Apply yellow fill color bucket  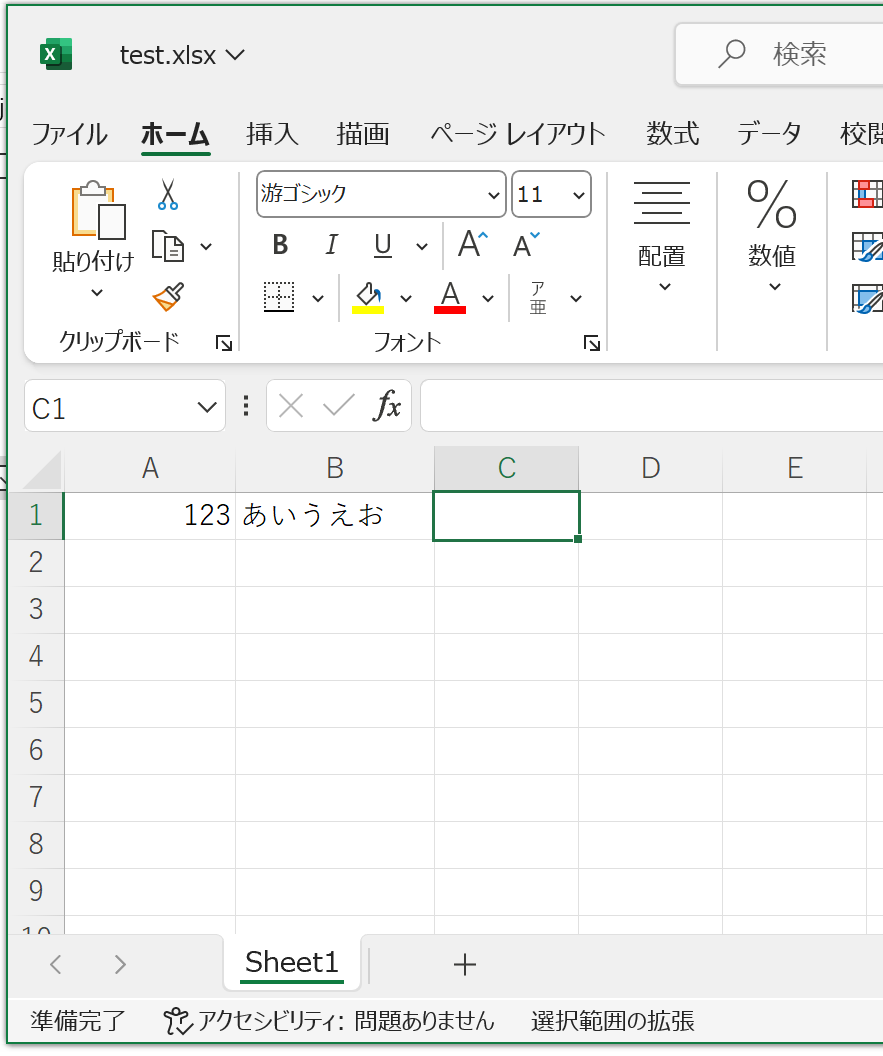pyautogui.click(x=368, y=297)
